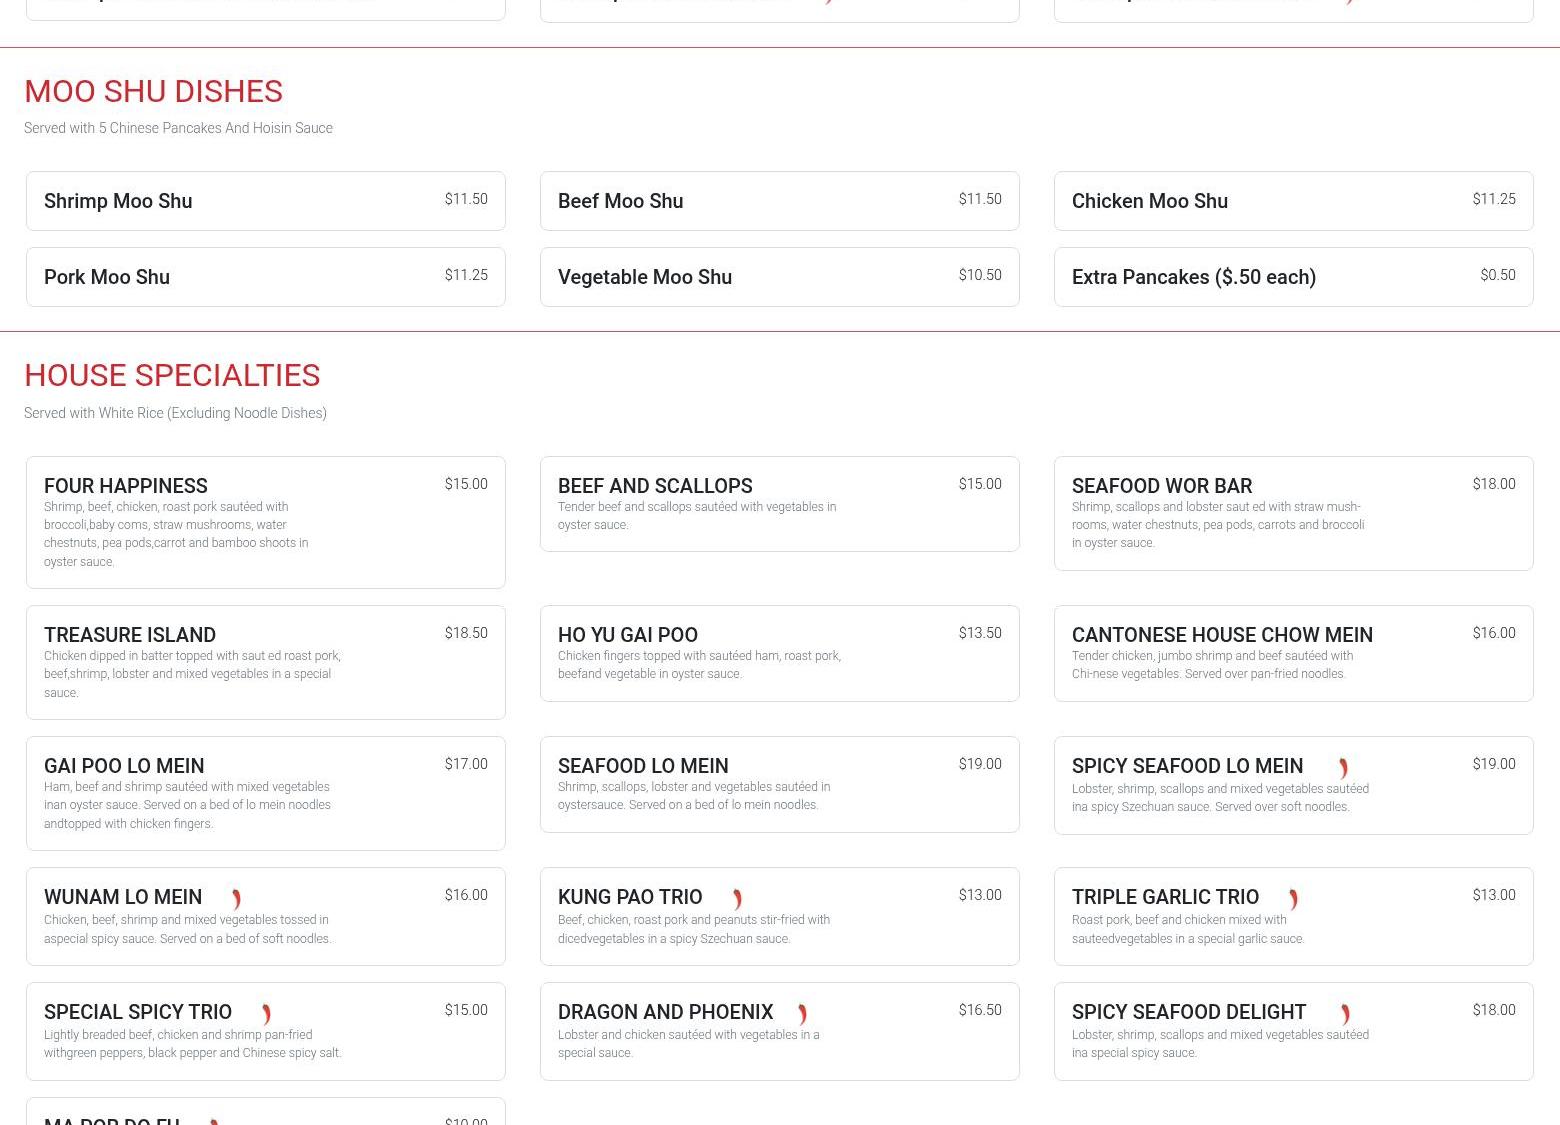The height and width of the screenshot is (1125, 1560).
Task: Click the chili pepper icon beside Spicy Seafood Lo Mein
Action: point(1343,768)
